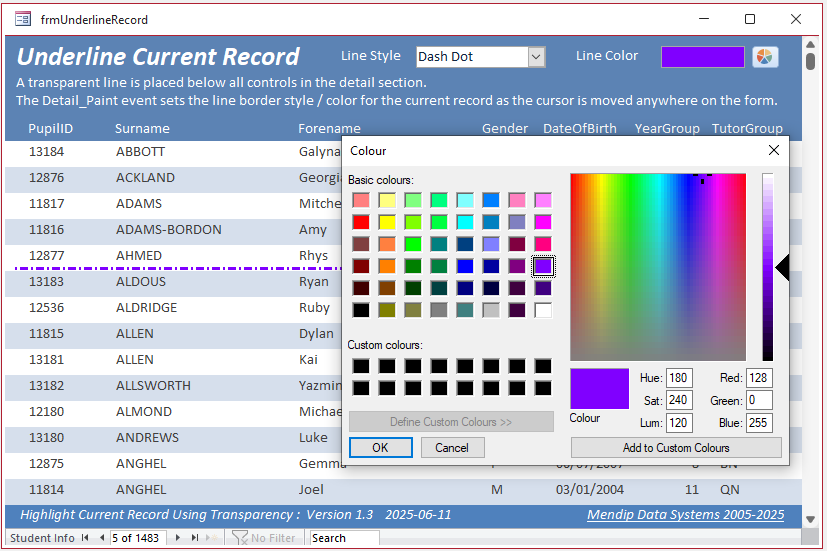Select the forename Joel cell
Viewport: 827px width, 551px height.
(x=311, y=489)
